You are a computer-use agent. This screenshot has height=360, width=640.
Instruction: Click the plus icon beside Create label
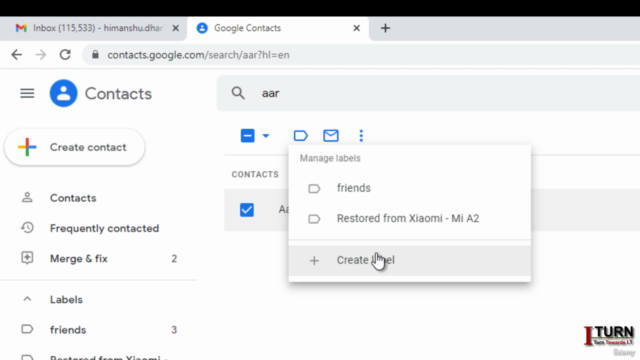point(314,260)
